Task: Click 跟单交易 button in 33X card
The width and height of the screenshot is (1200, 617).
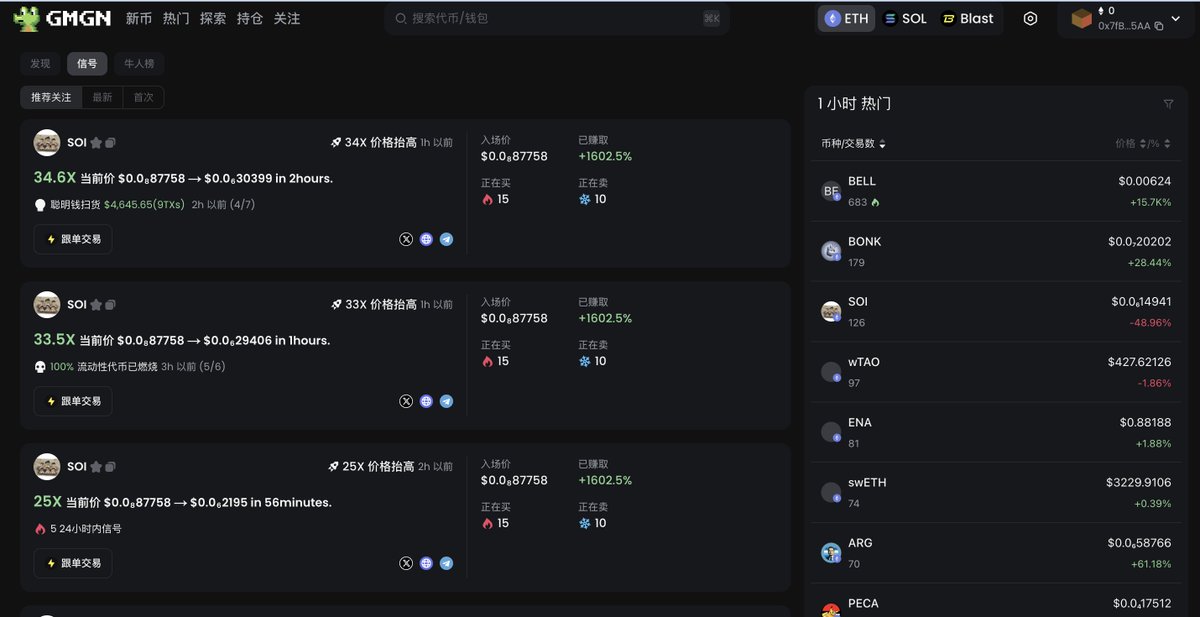Action: 73,401
